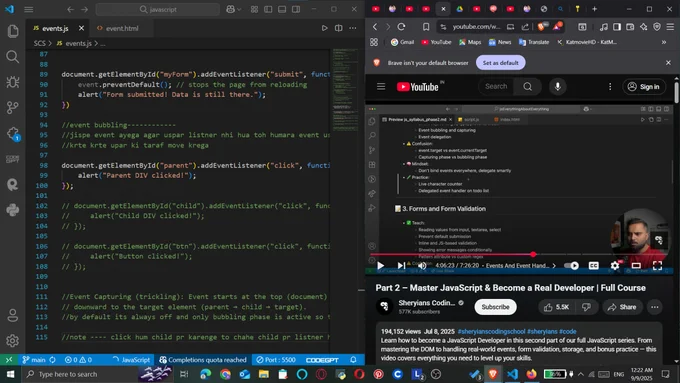Go back in Brave browser
Viewport: 680px width, 383px height.
click(x=375, y=27)
